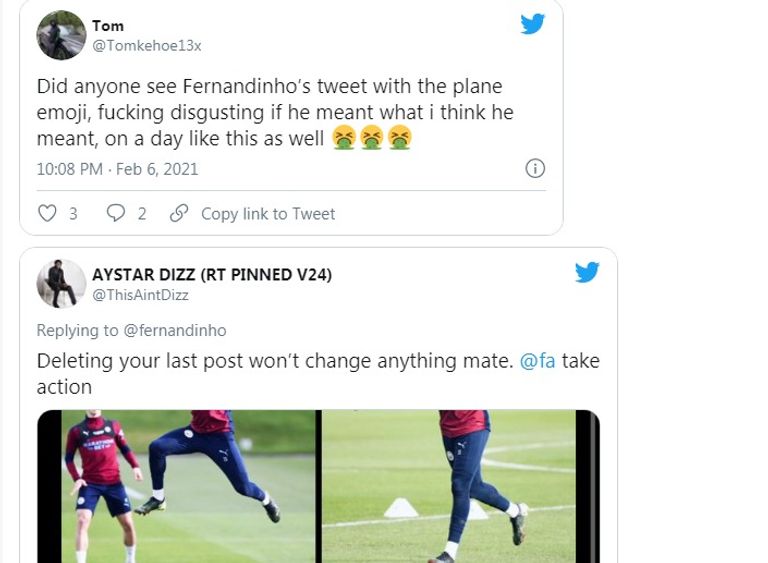
Task: Click the "10:08 PM · Feb 6, 2021" timestamp
Action: (x=117, y=169)
